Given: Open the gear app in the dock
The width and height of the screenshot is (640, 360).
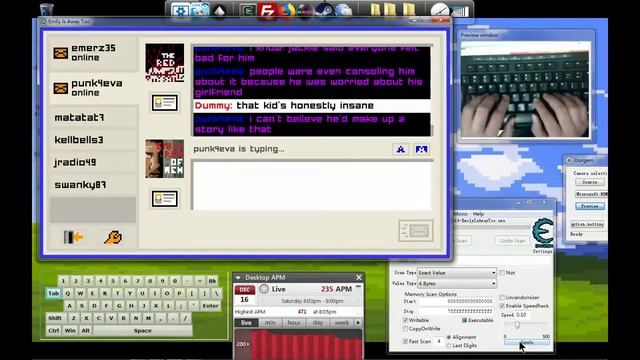Looking at the screenshot, I should pos(180,10).
